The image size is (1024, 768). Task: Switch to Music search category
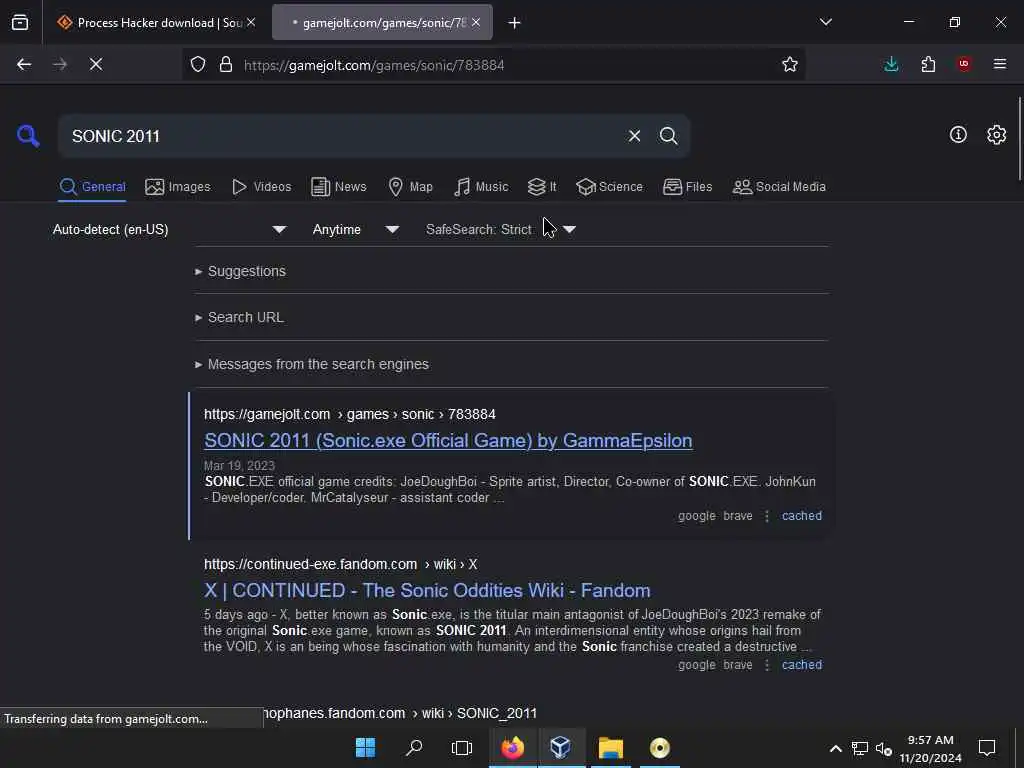click(x=481, y=187)
